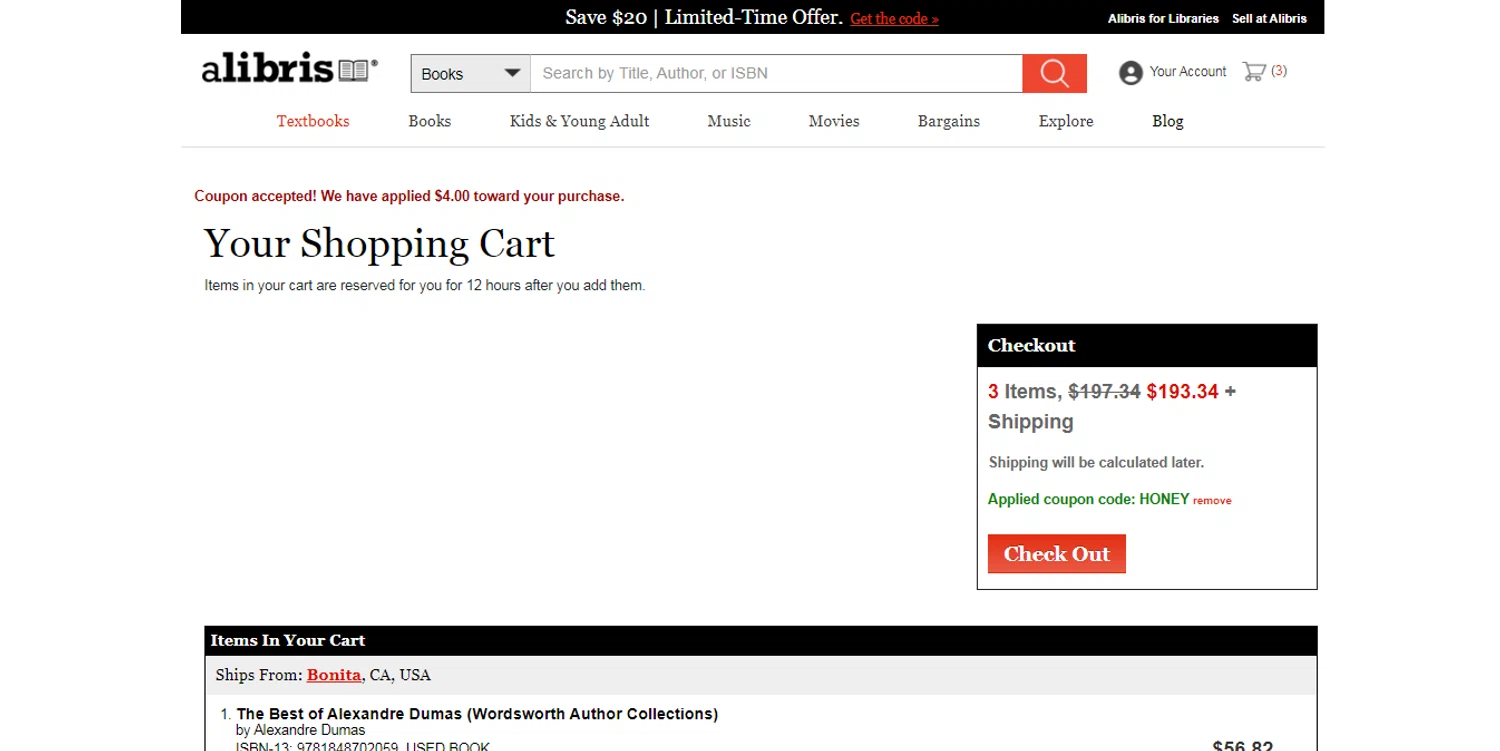Open the Movies section
Image resolution: width=1500 pixels, height=751 pixels.
click(x=834, y=121)
